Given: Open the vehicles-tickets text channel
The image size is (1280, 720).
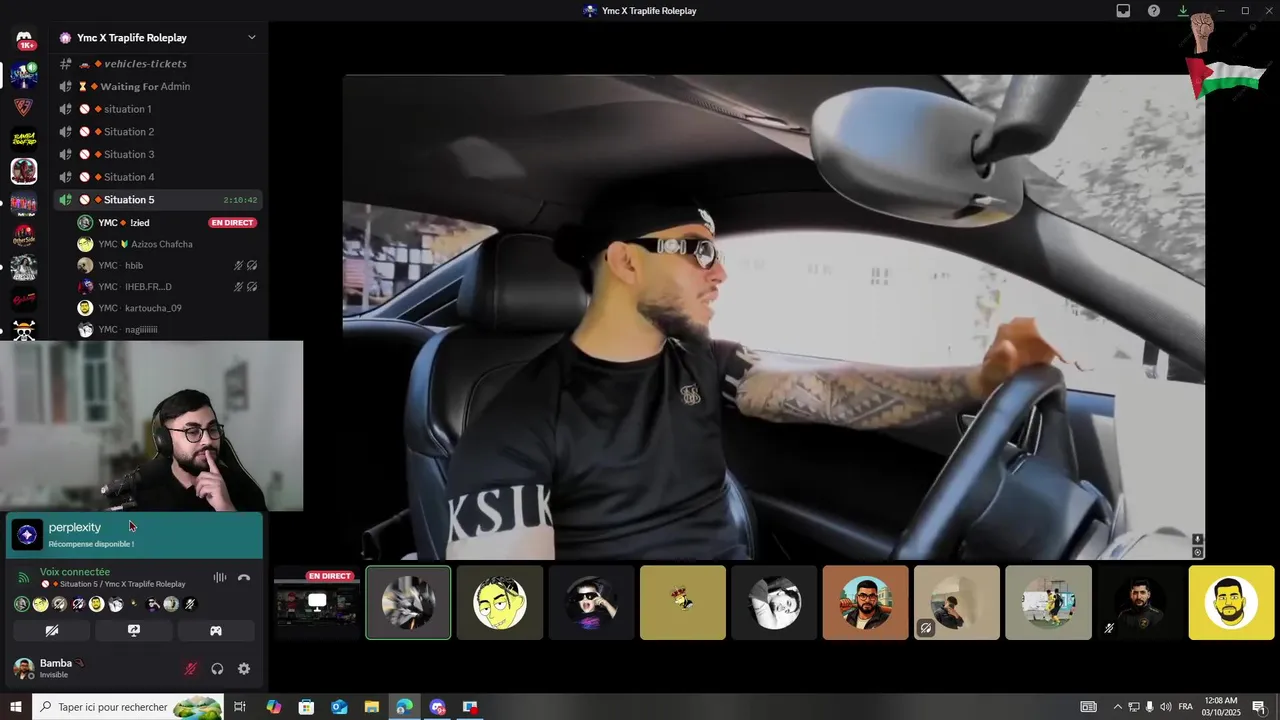Looking at the screenshot, I should pyautogui.click(x=158, y=63).
